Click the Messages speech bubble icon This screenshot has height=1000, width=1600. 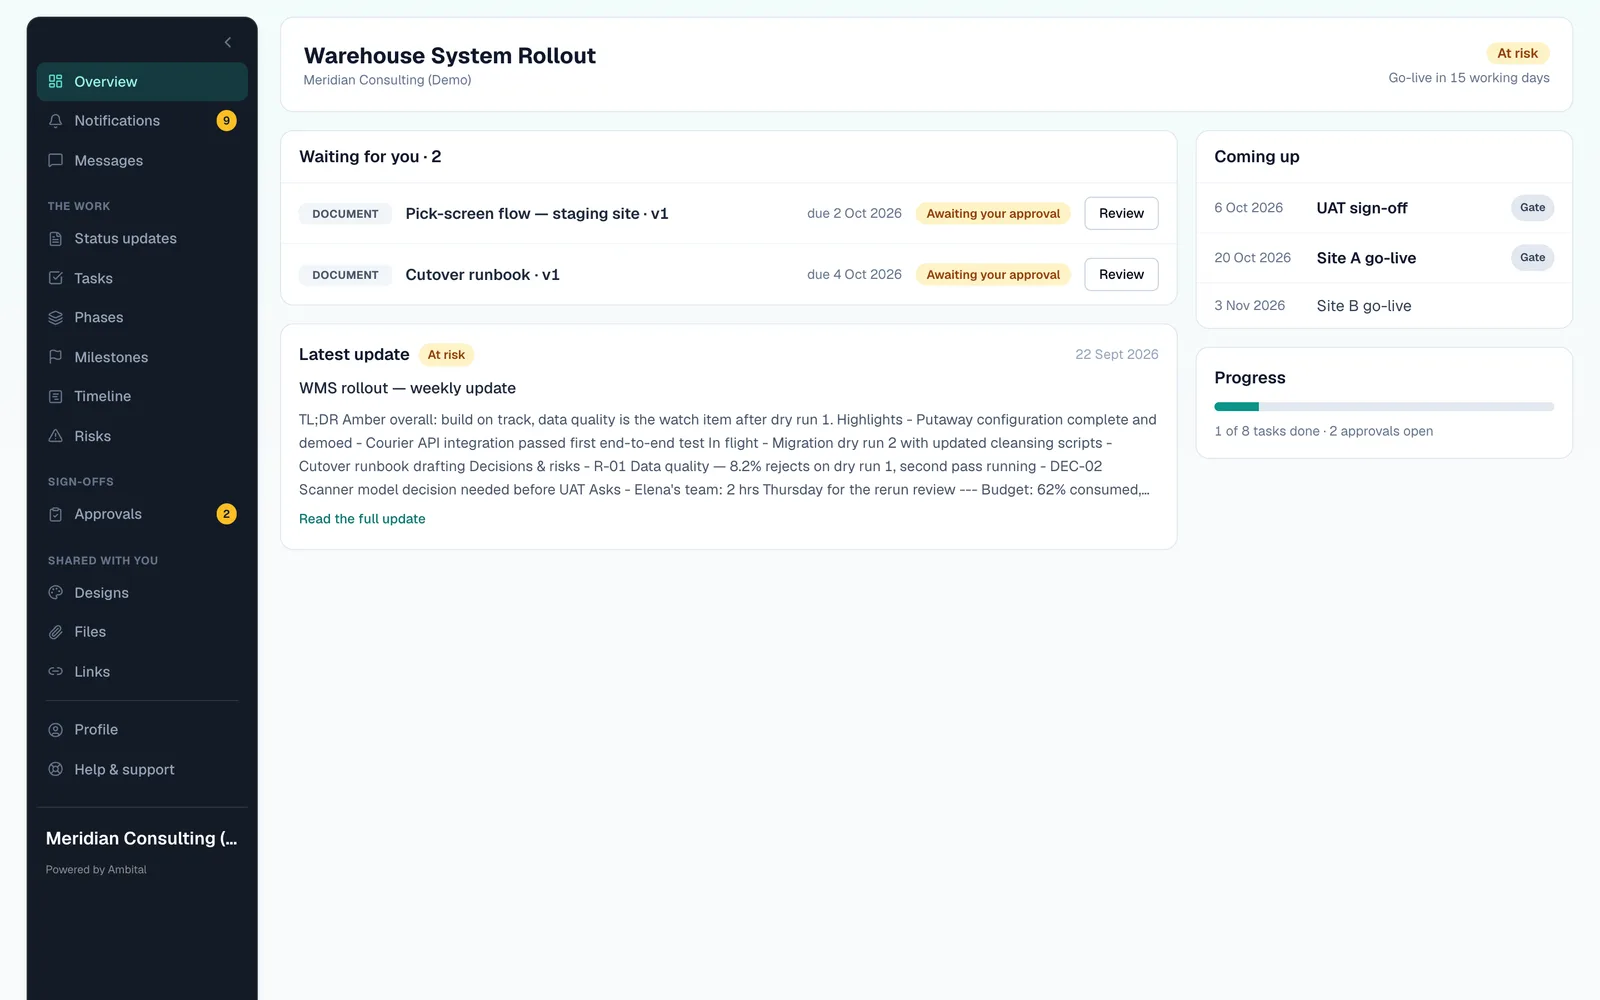(56, 160)
